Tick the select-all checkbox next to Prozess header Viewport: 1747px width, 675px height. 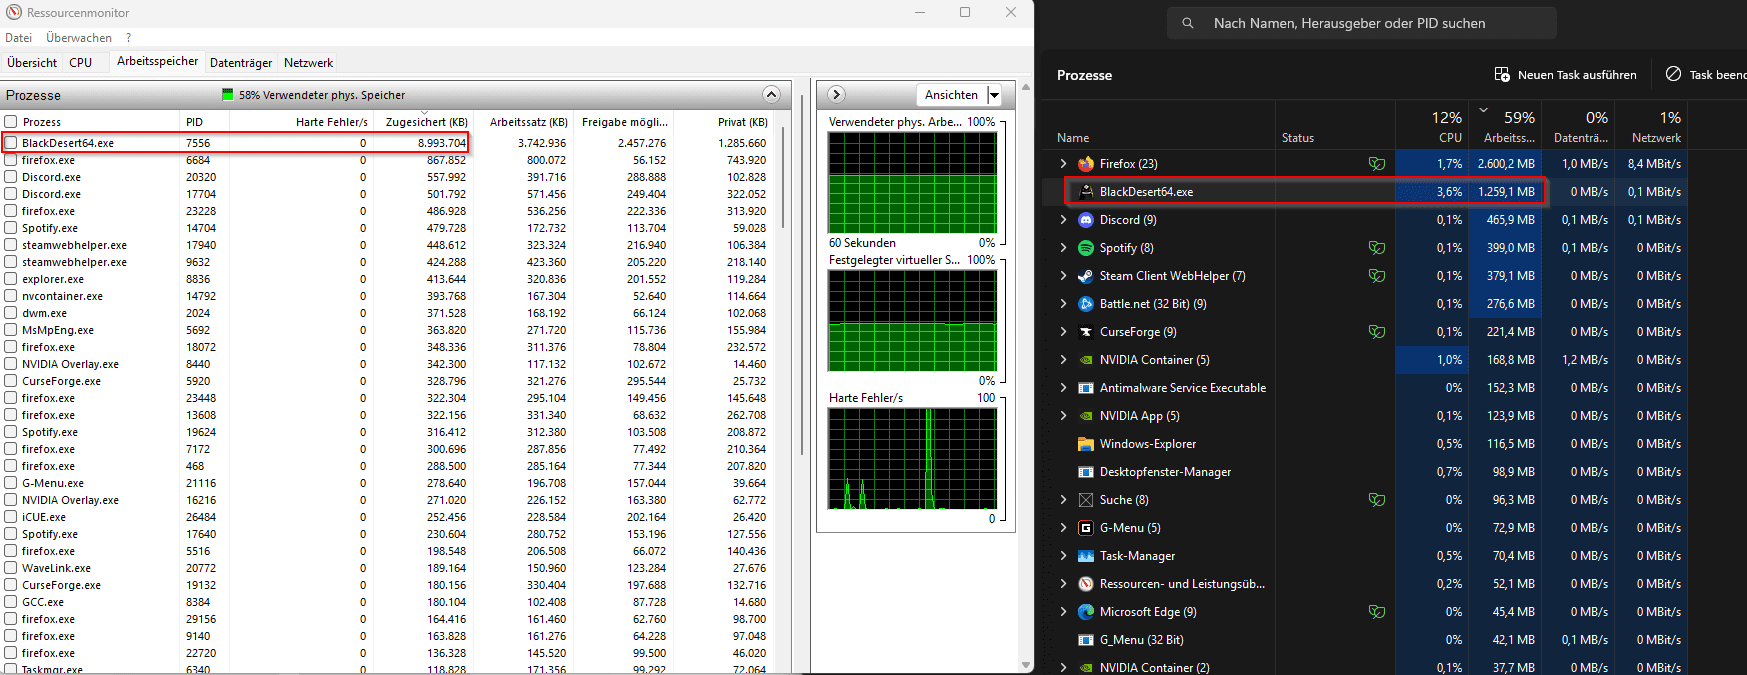tap(11, 122)
